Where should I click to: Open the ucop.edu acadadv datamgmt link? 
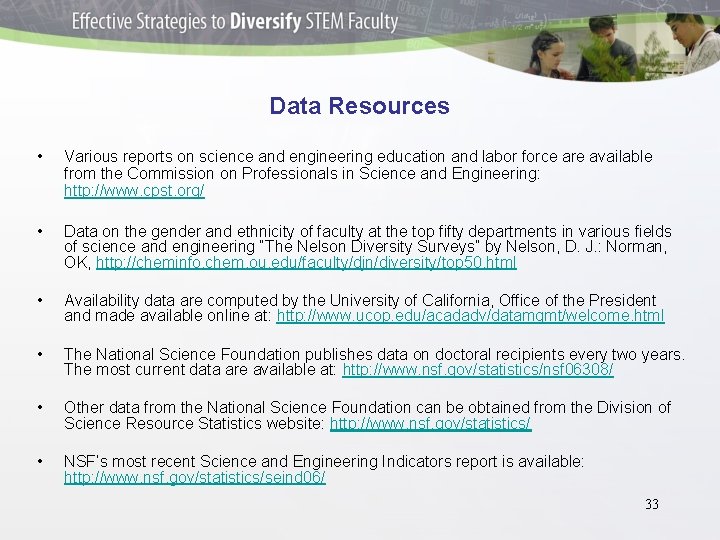pyautogui.click(x=470, y=315)
